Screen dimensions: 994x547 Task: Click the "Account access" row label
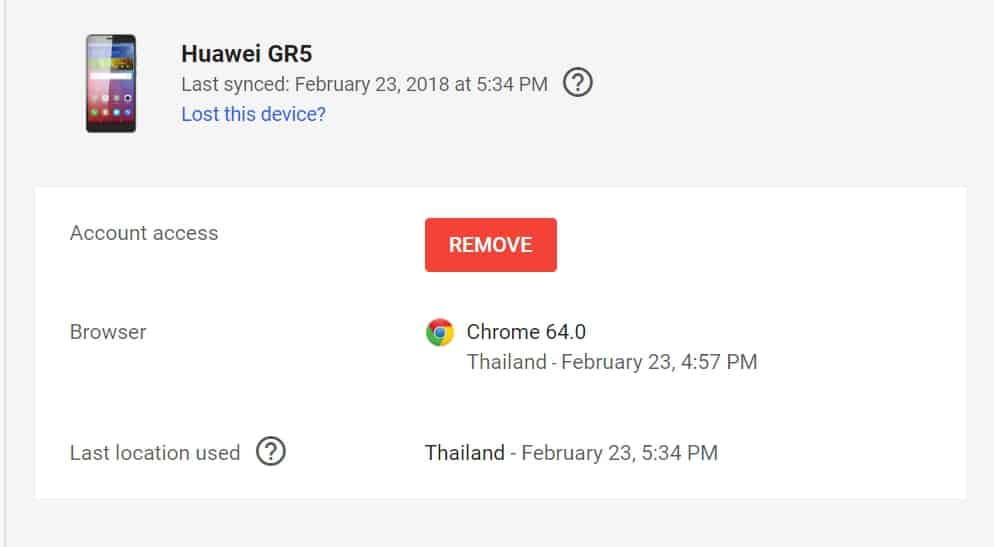click(x=144, y=233)
